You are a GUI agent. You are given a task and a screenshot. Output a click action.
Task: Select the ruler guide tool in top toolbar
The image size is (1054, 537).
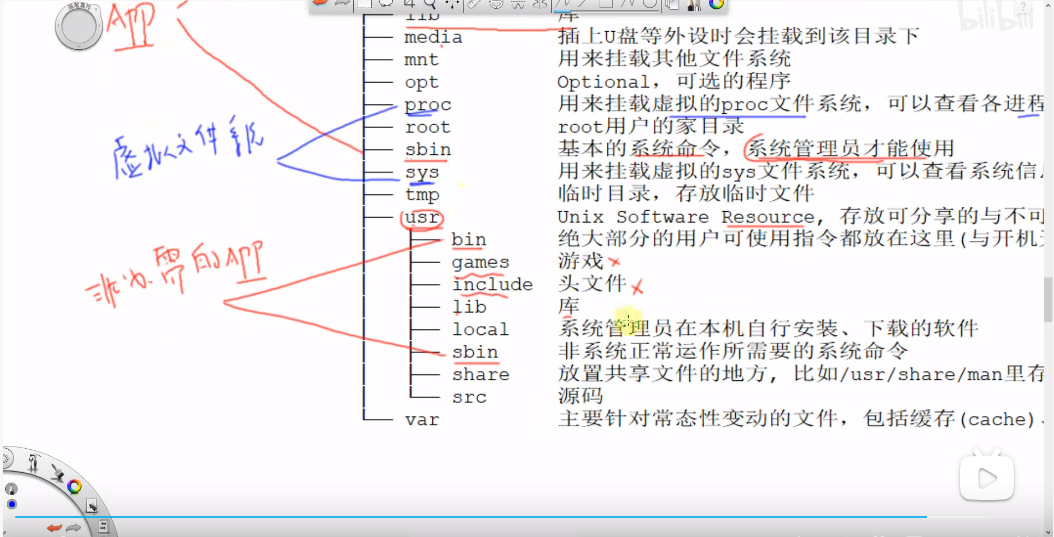coord(475,4)
